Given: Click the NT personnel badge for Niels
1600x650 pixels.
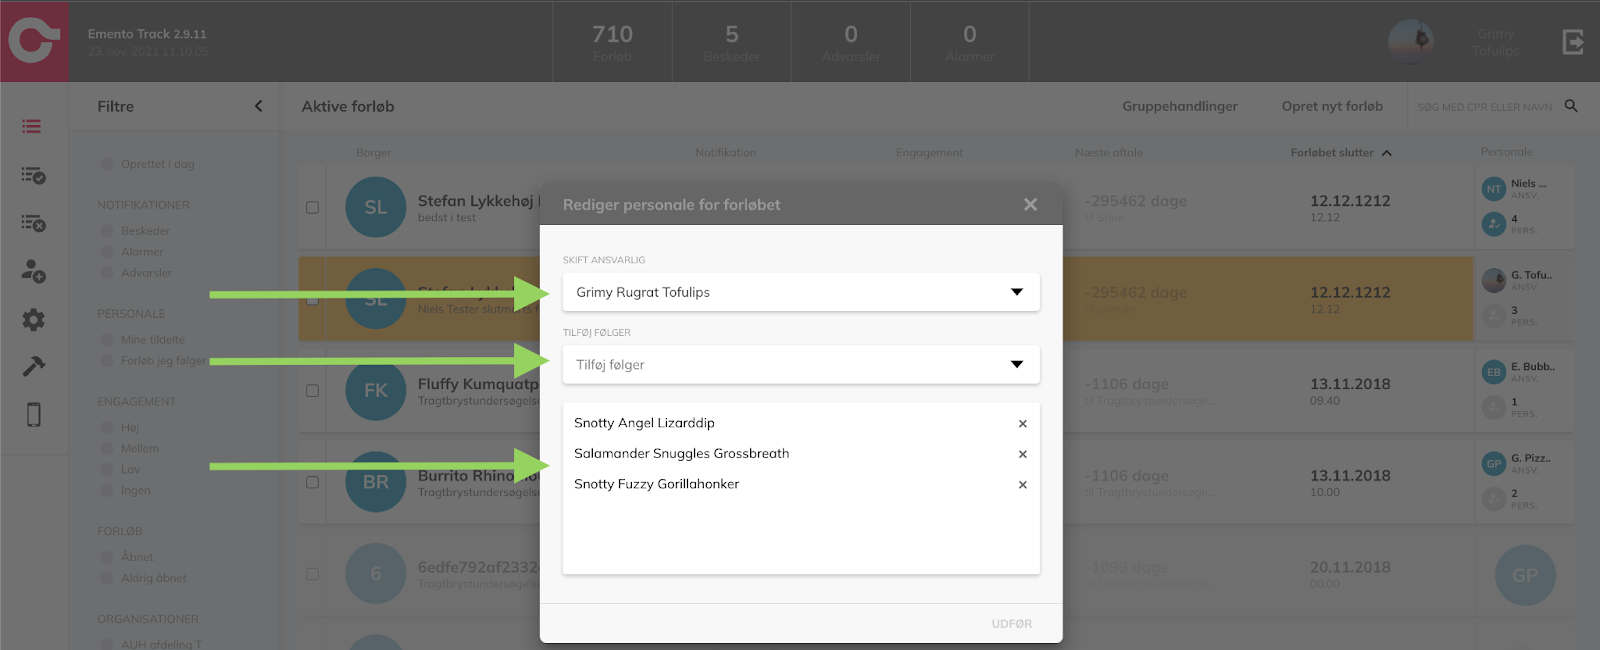Looking at the screenshot, I should 1494,188.
